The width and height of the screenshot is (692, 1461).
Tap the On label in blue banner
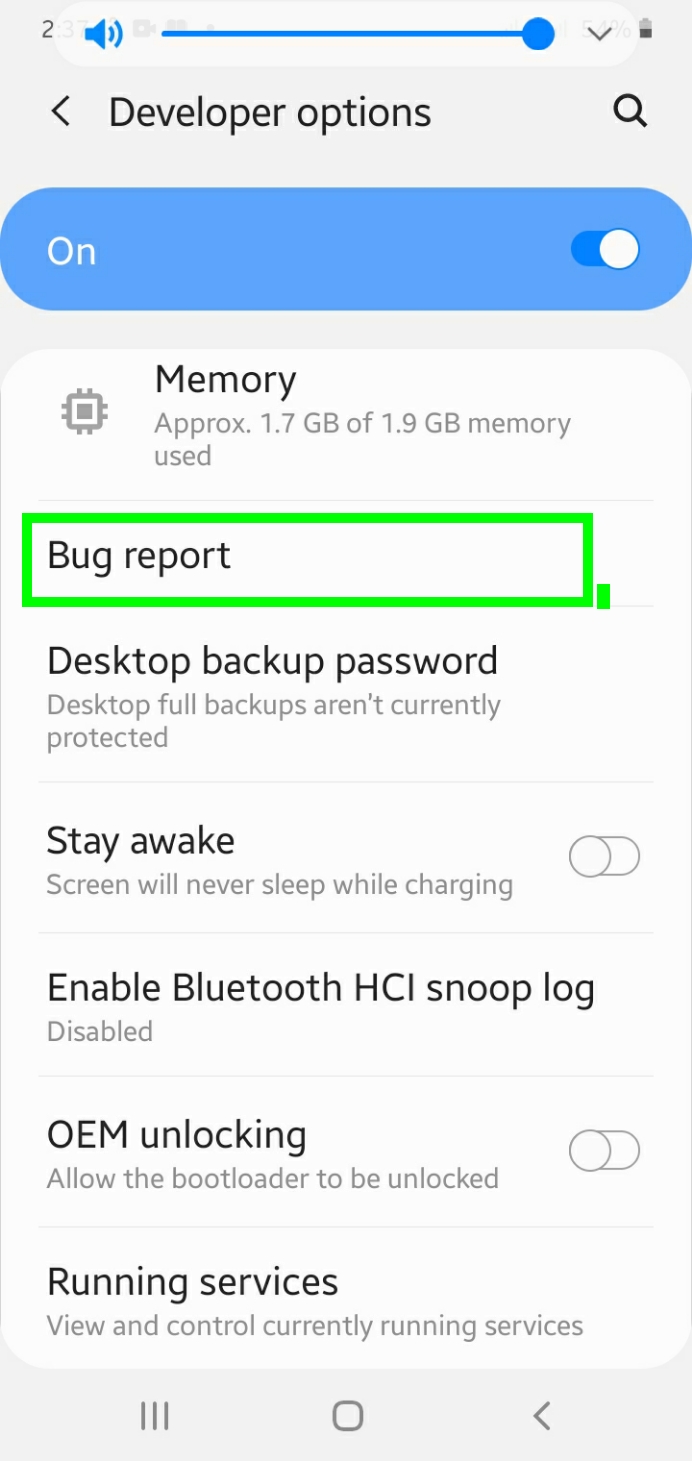(x=71, y=251)
